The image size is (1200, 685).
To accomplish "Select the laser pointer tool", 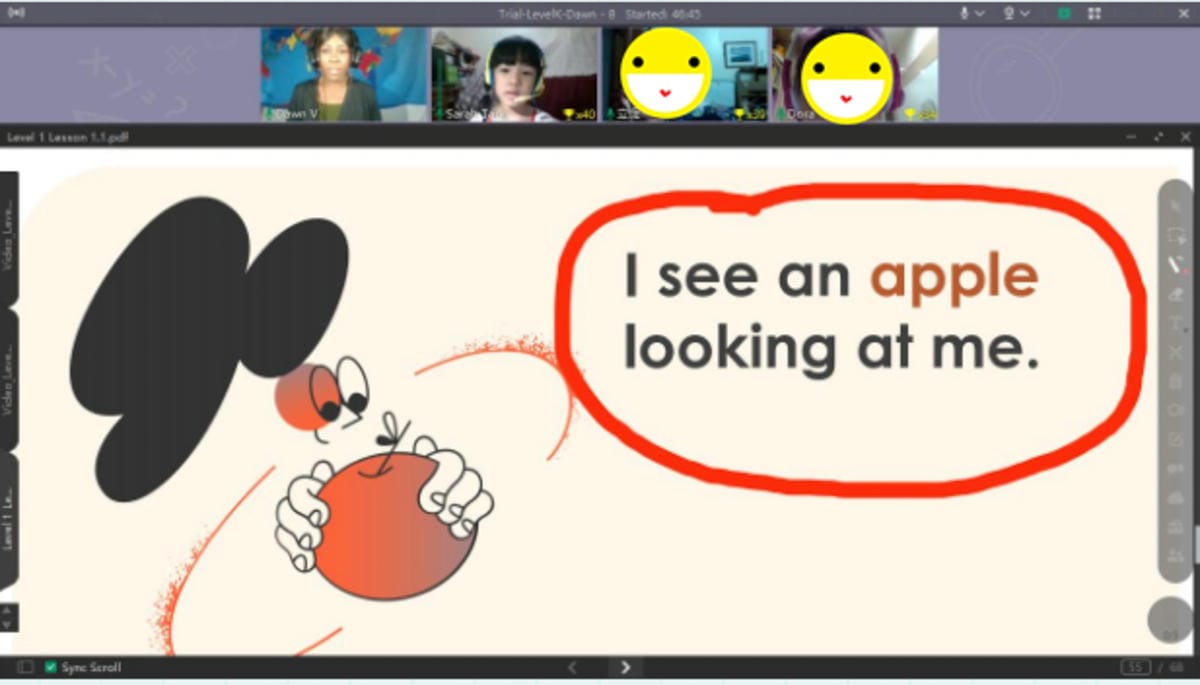I will [x=1175, y=236].
